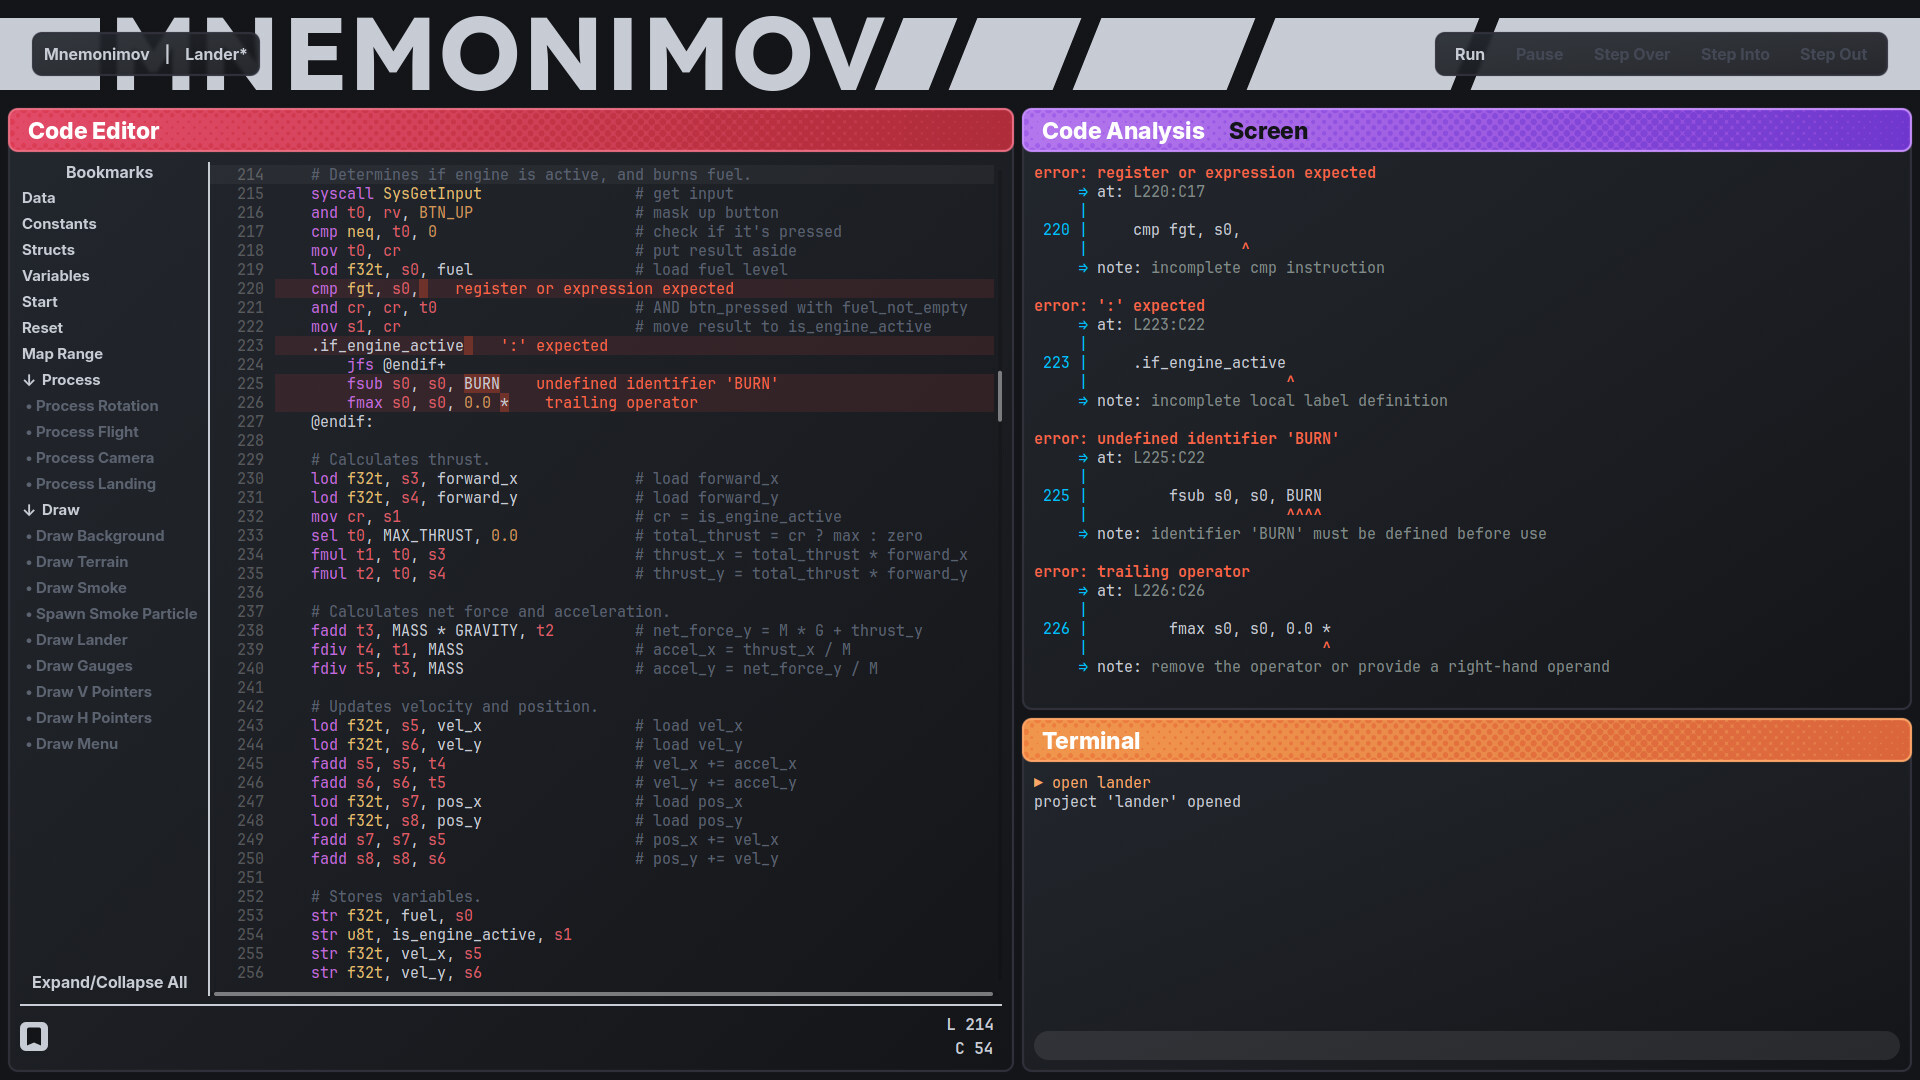This screenshot has width=1920, height=1080.
Task: Go to Map Range bookmark
Action: pos(62,354)
